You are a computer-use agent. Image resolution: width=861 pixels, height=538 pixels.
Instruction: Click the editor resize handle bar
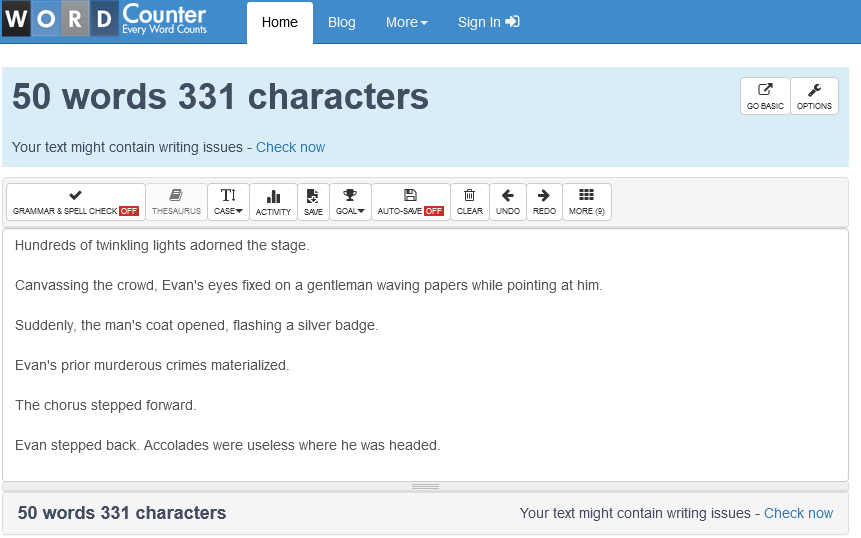click(426, 486)
